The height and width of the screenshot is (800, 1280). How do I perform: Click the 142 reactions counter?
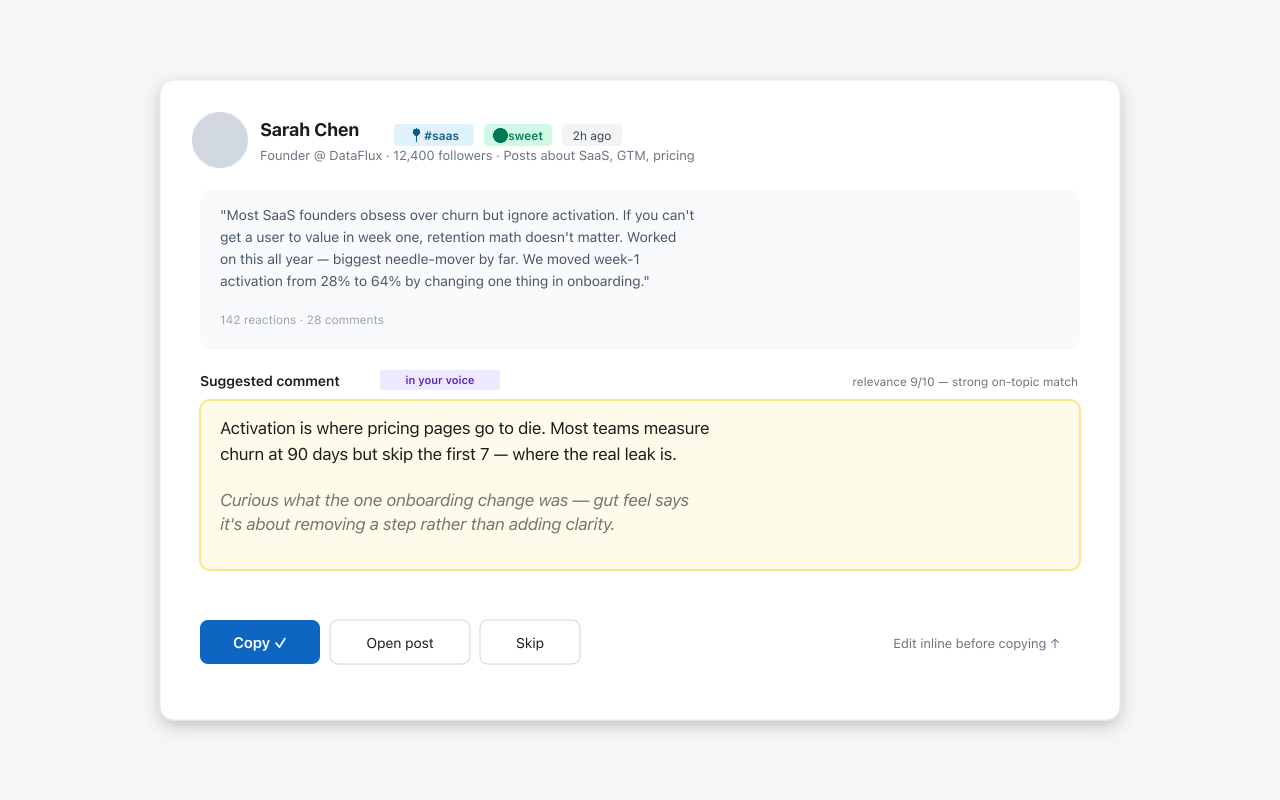257,319
